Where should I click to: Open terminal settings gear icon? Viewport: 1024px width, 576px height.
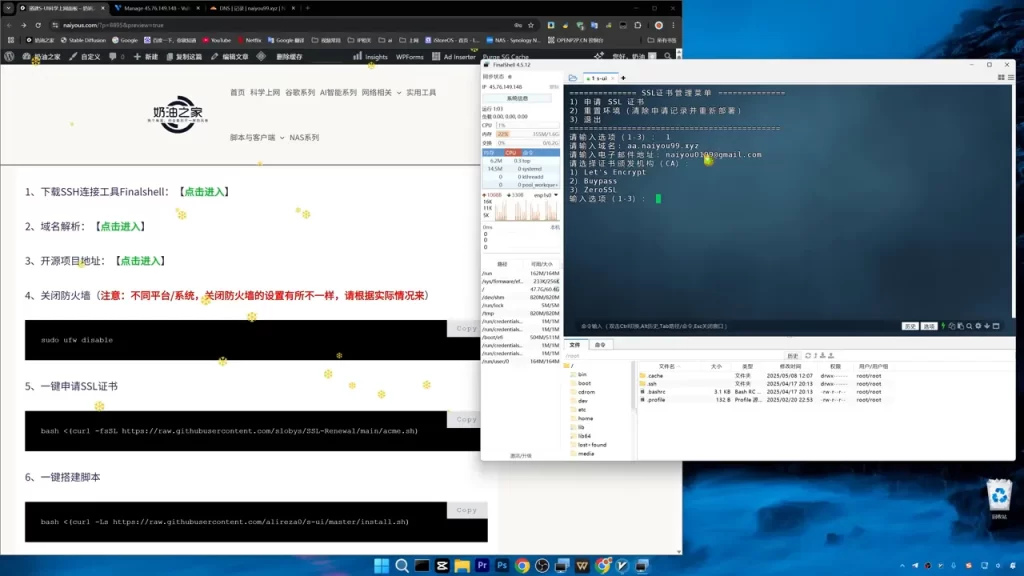pos(978,326)
